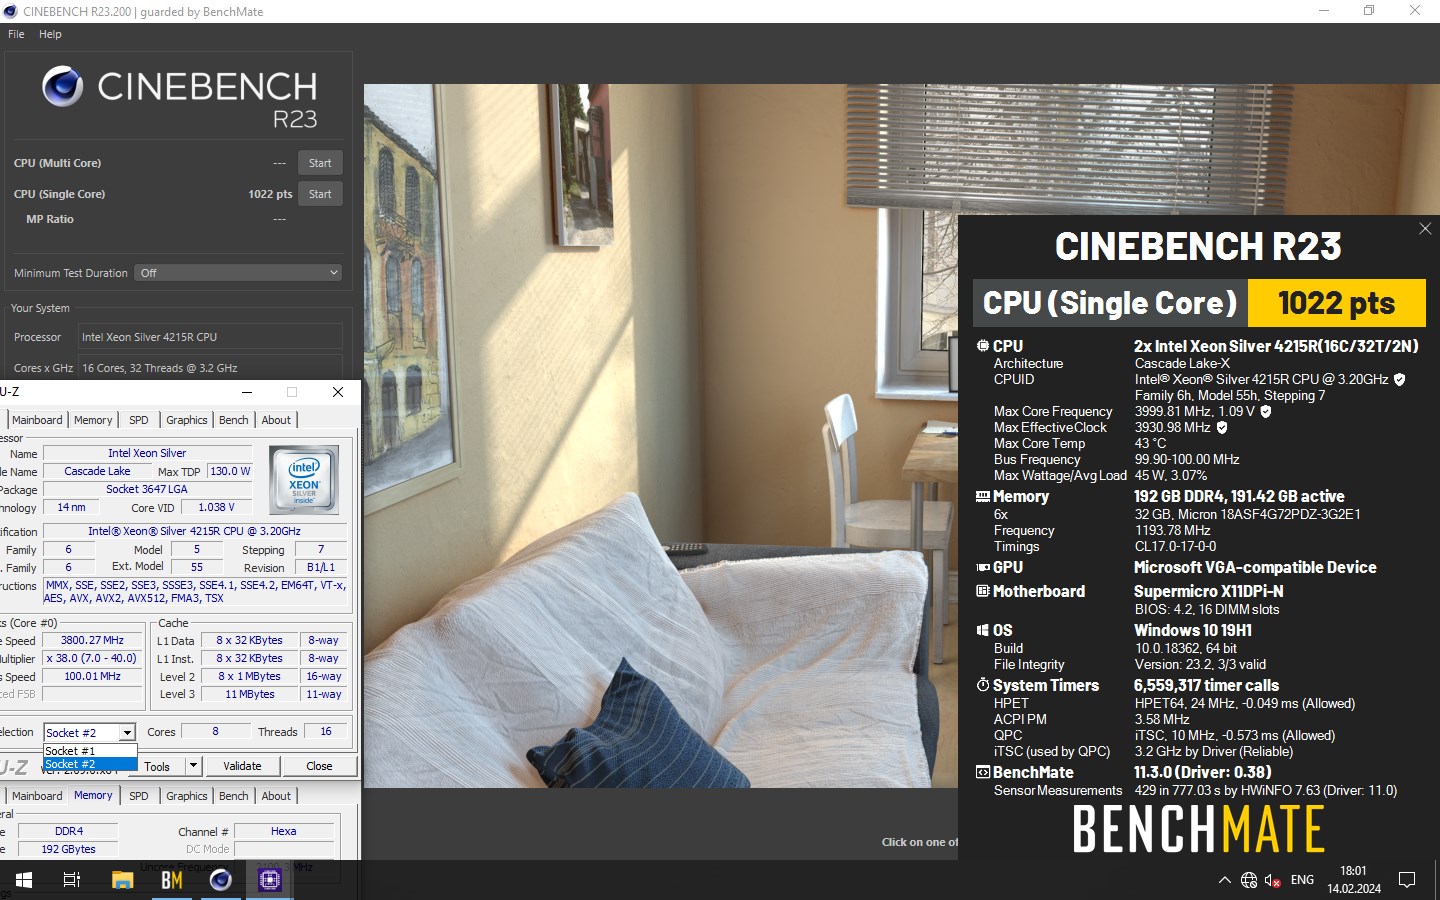This screenshot has width=1440, height=900.
Task: Open the File menu in Cinebench
Action: 16,34
